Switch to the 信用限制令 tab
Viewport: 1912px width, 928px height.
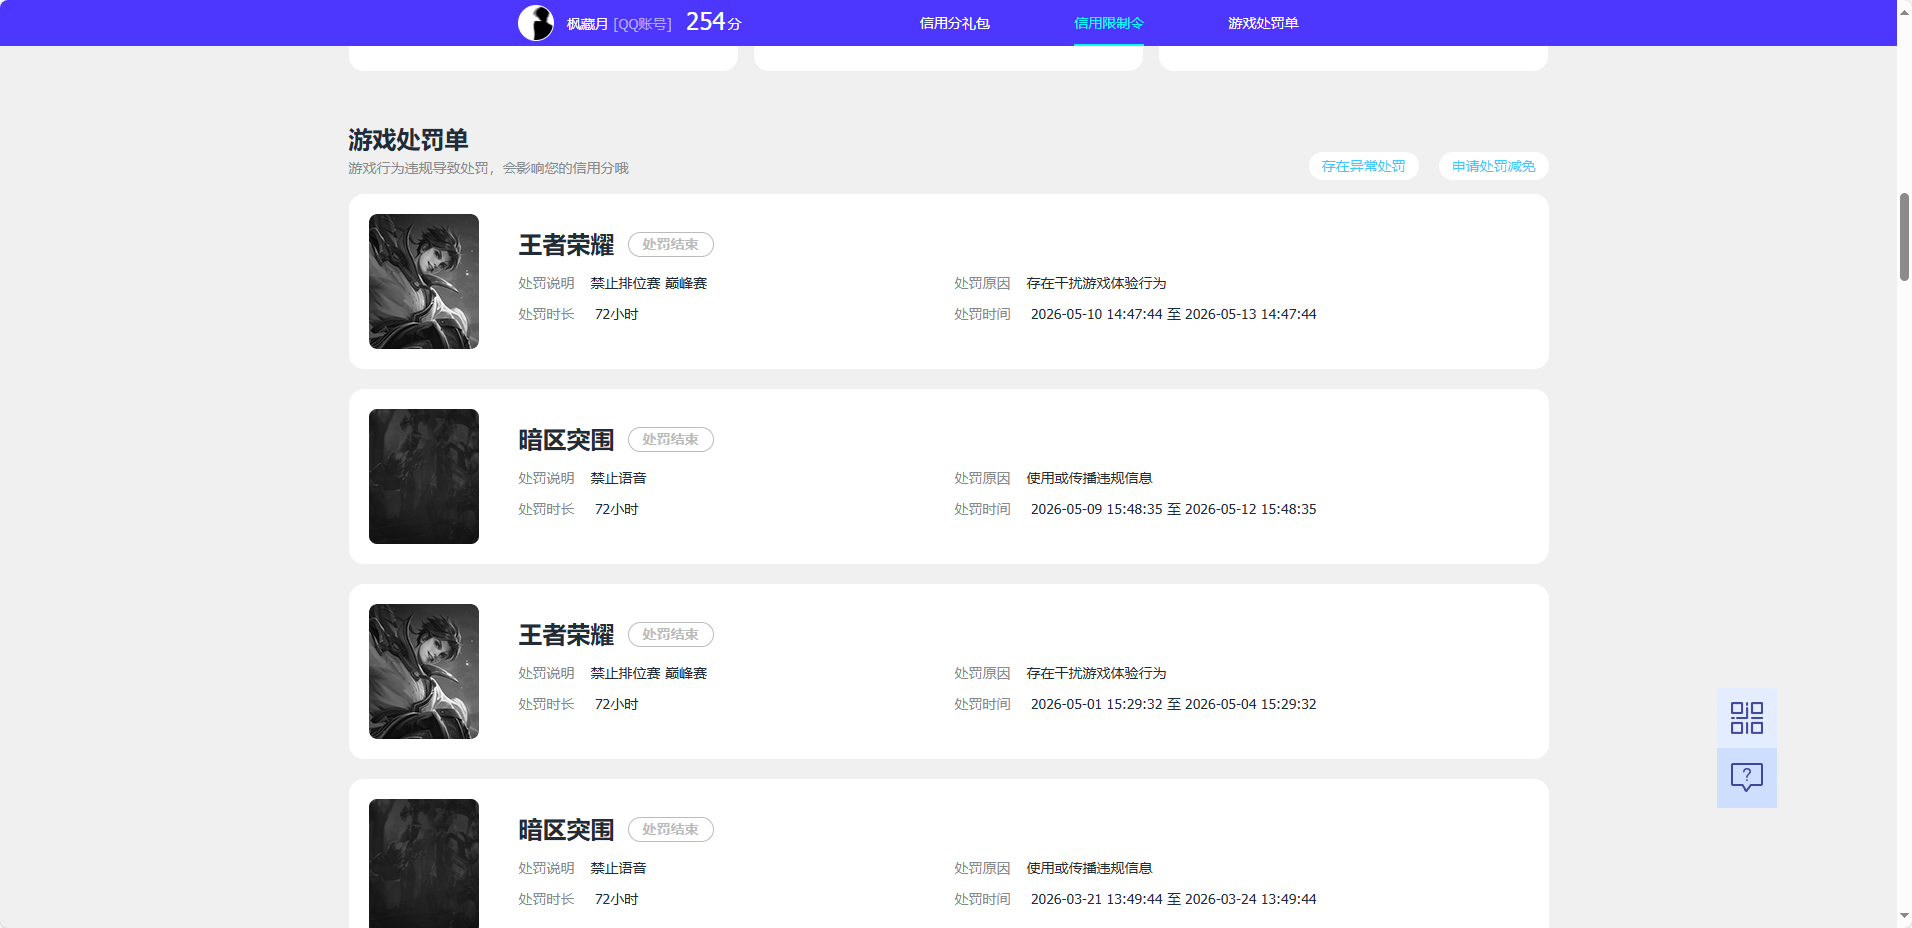(x=1108, y=23)
